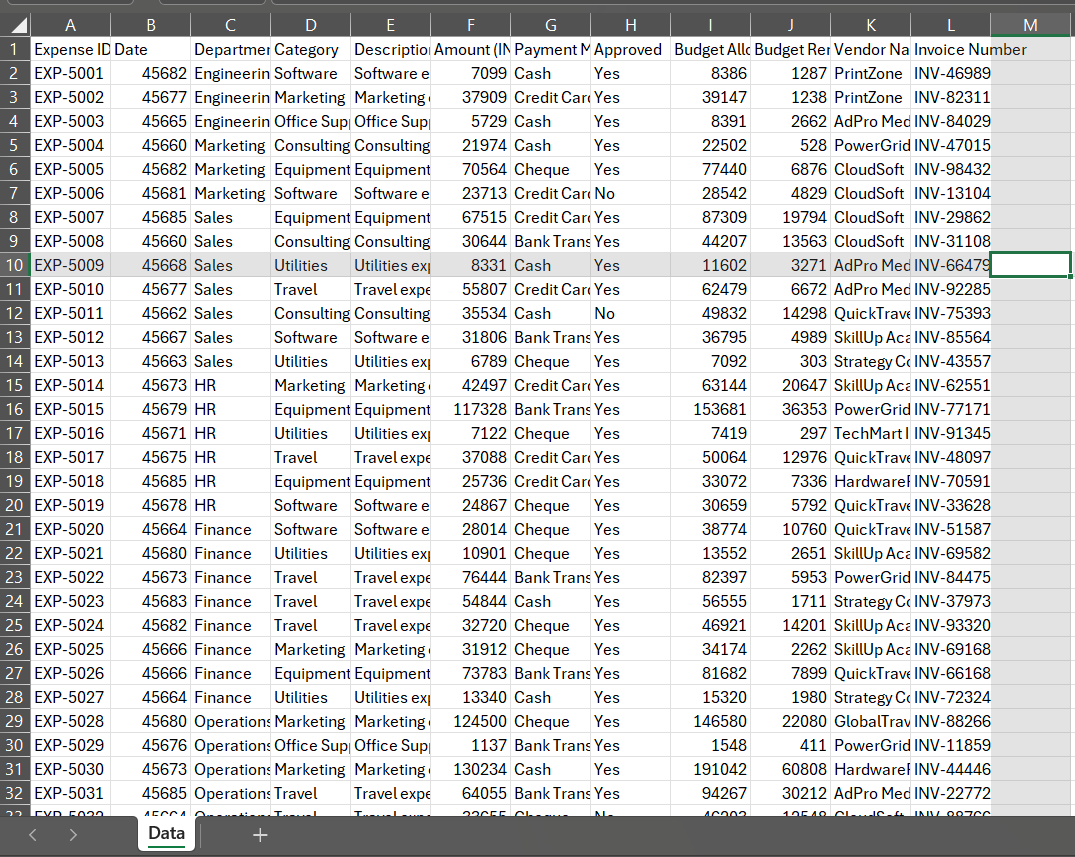This screenshot has width=1075, height=857.
Task: Click invoice INV-66479
Action: (x=951, y=265)
